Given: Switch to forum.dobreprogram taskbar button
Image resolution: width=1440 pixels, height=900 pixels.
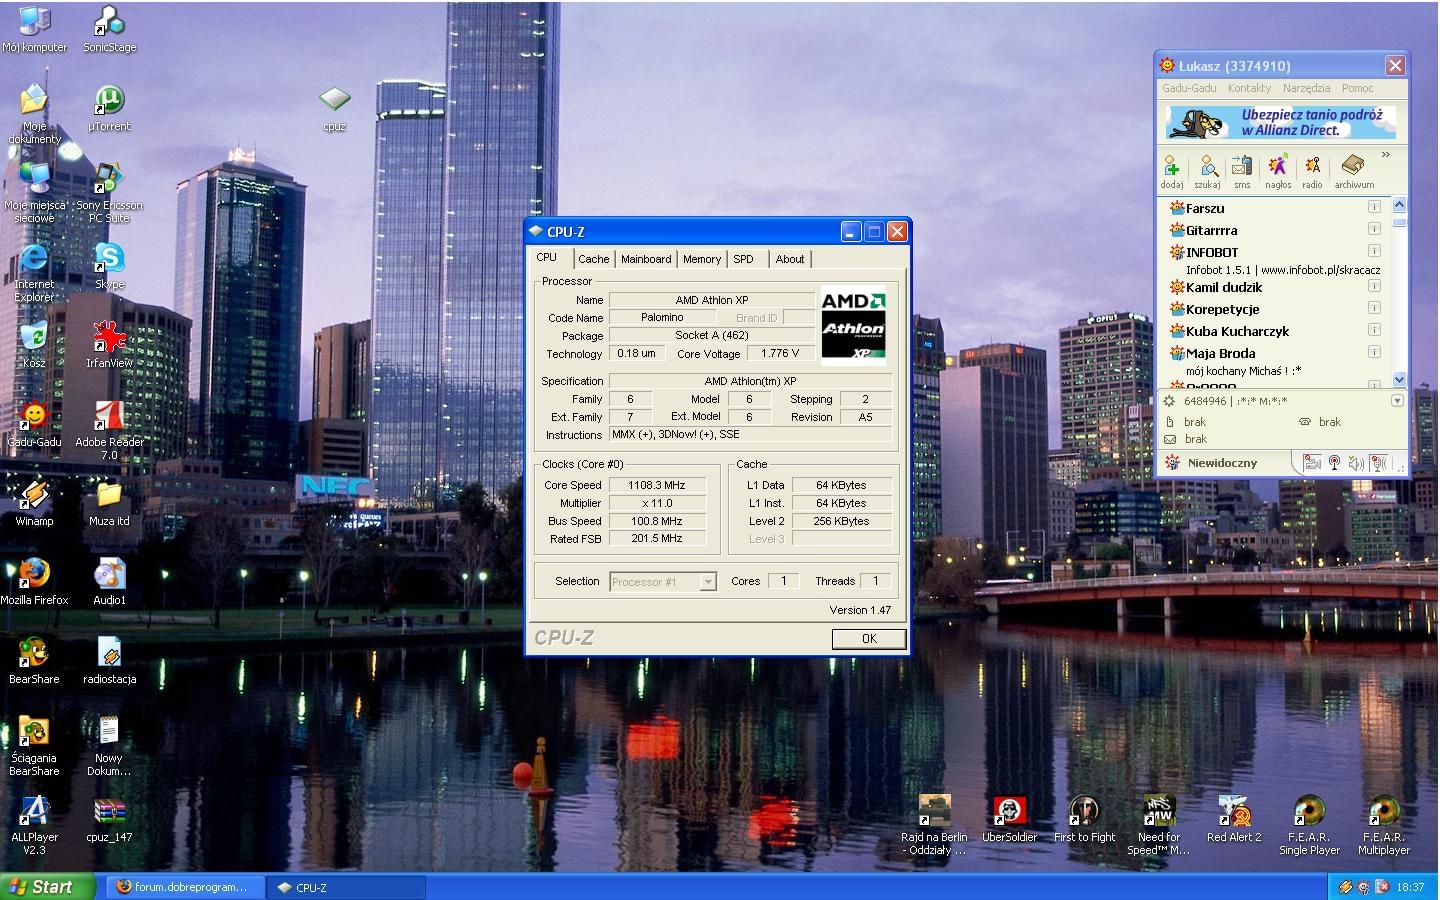Looking at the screenshot, I should click(x=186, y=887).
